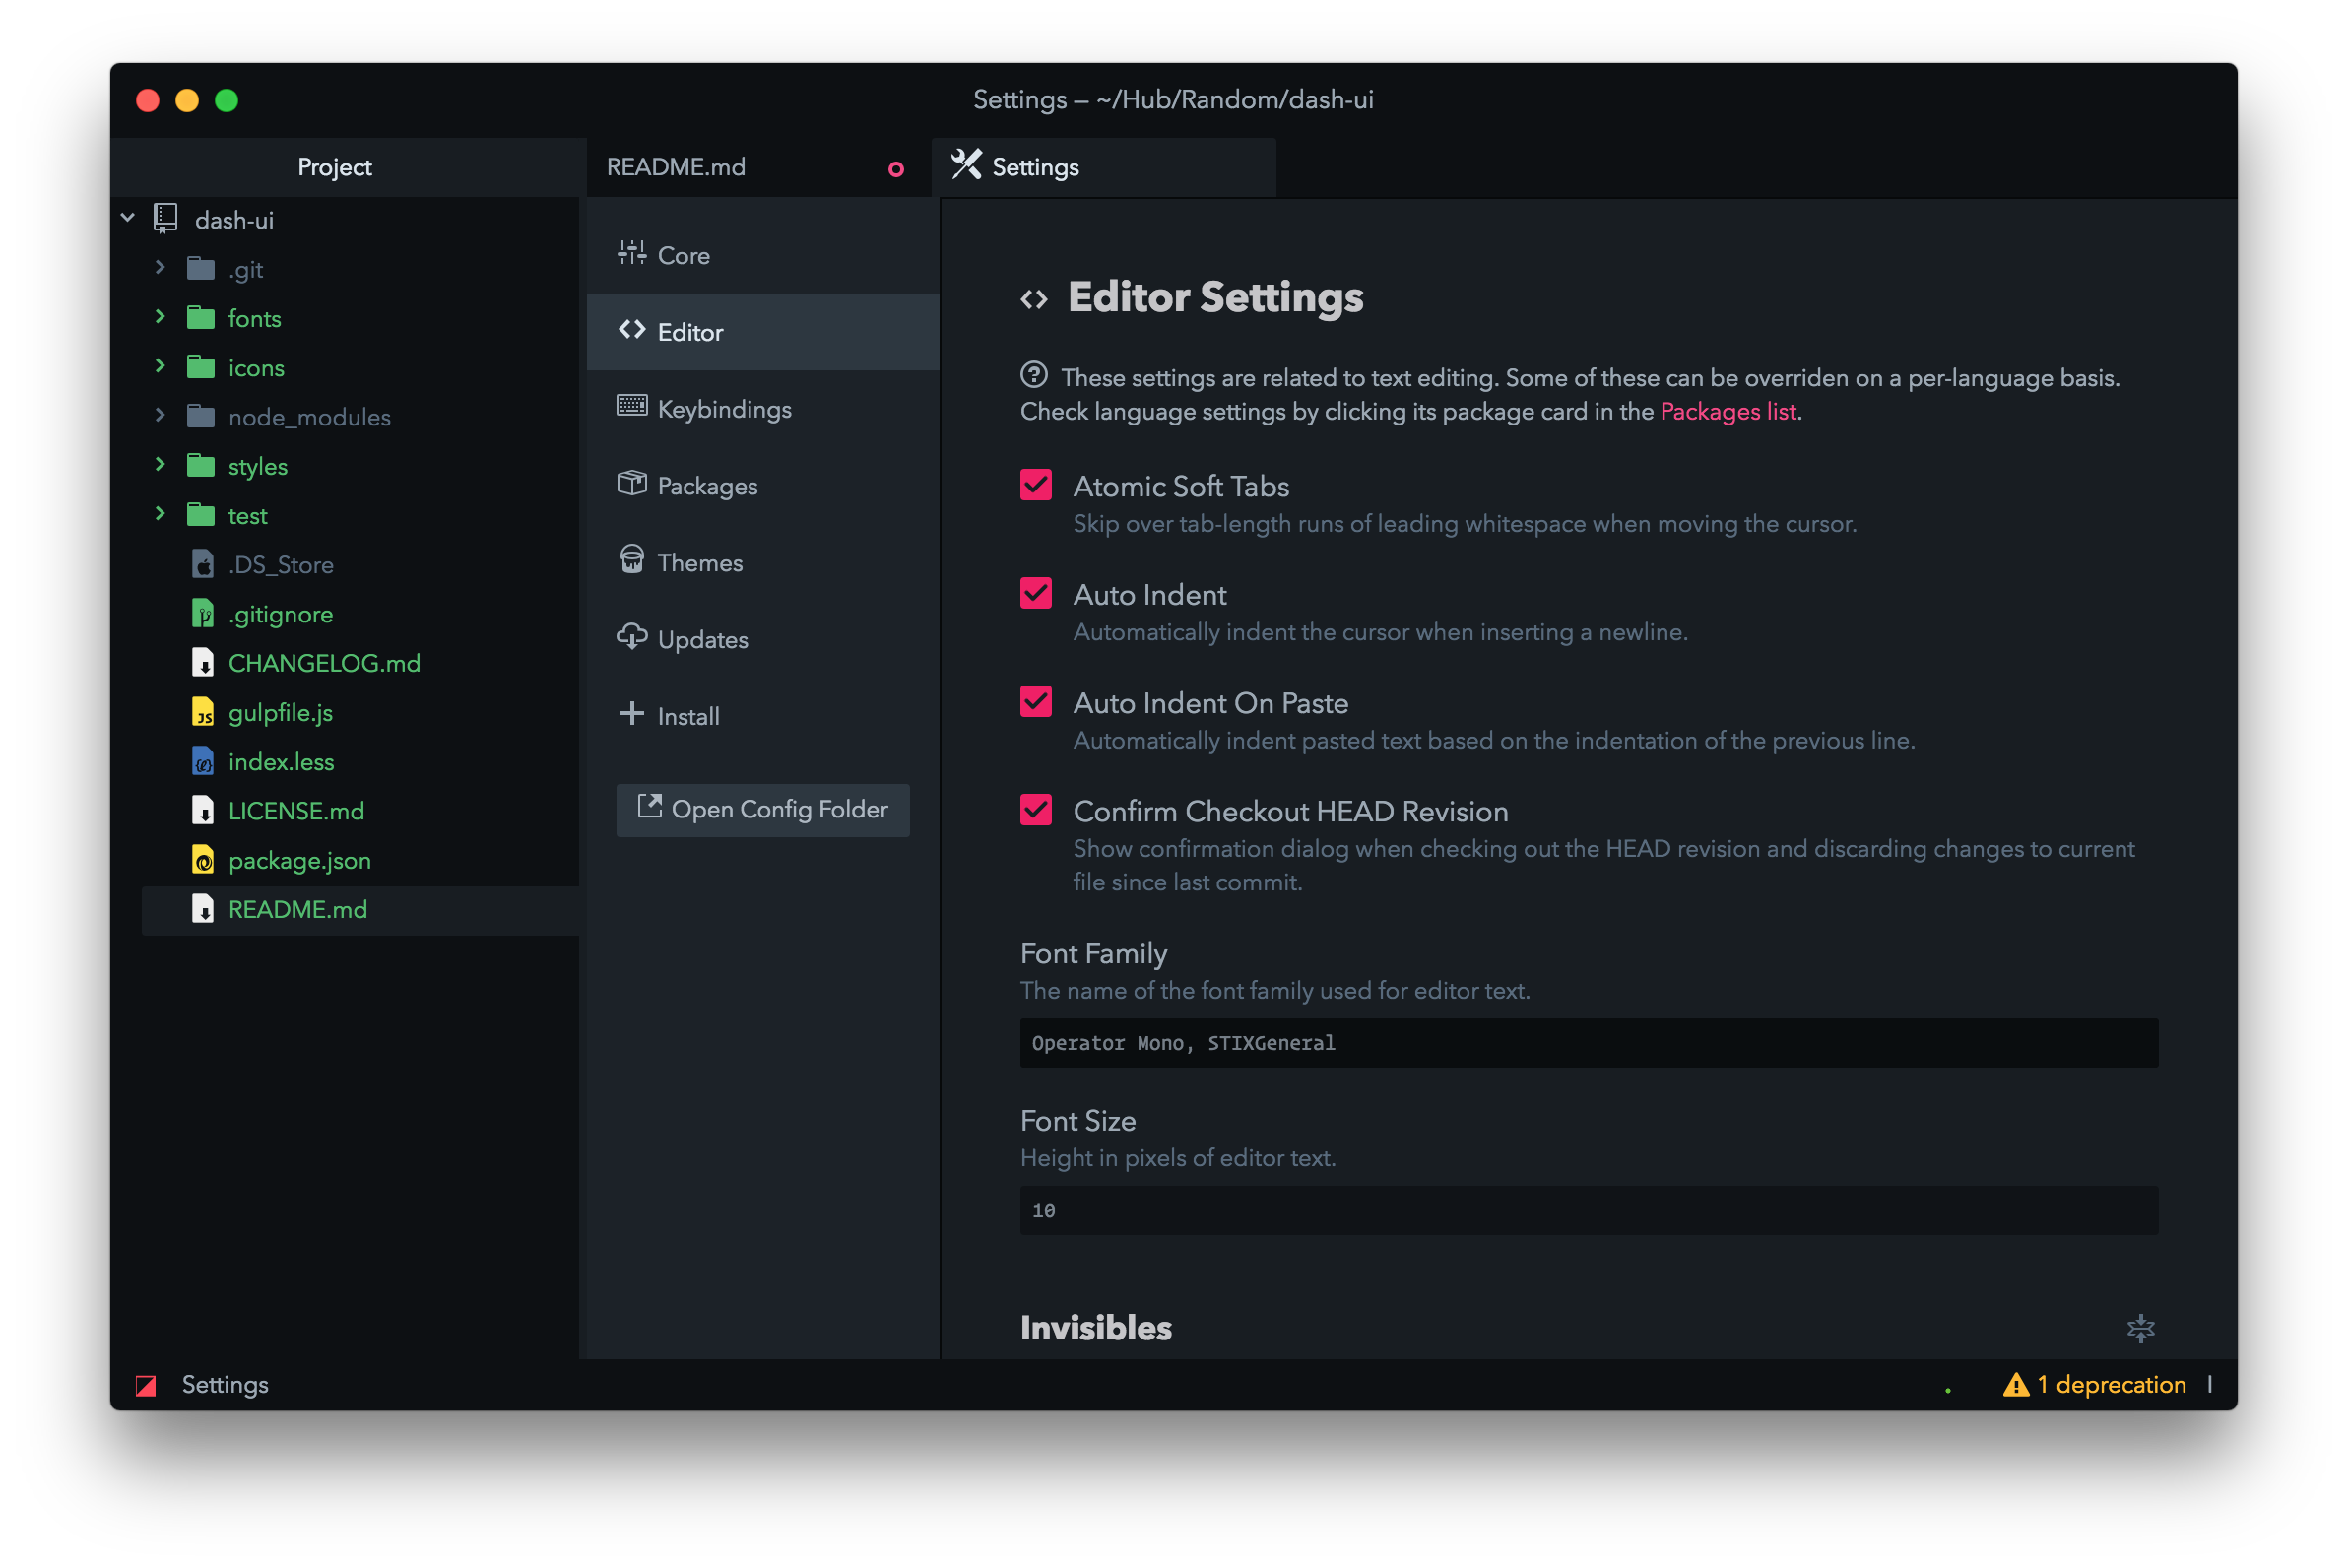Click the Updates cloud download icon
Image resolution: width=2348 pixels, height=1568 pixels.
(x=631, y=637)
